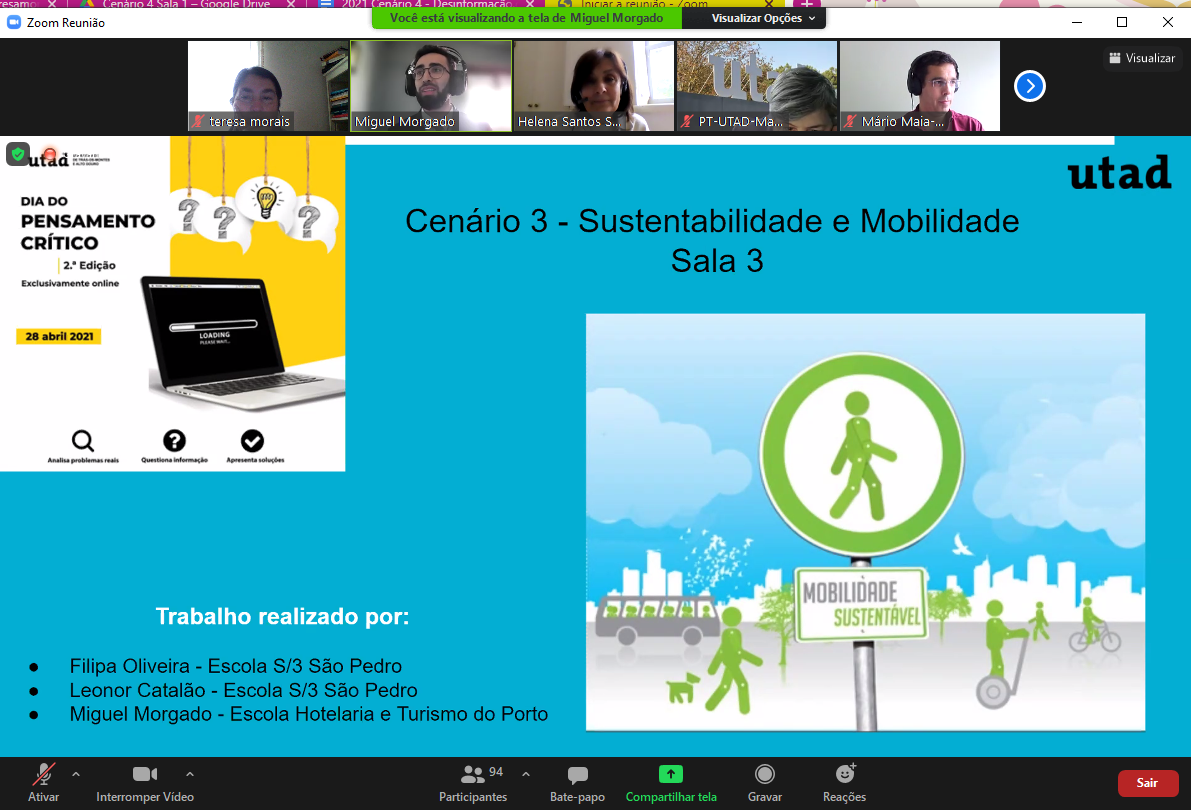Close the Desinformação browser tab
The image size is (1191, 810).
(x=530, y=4)
